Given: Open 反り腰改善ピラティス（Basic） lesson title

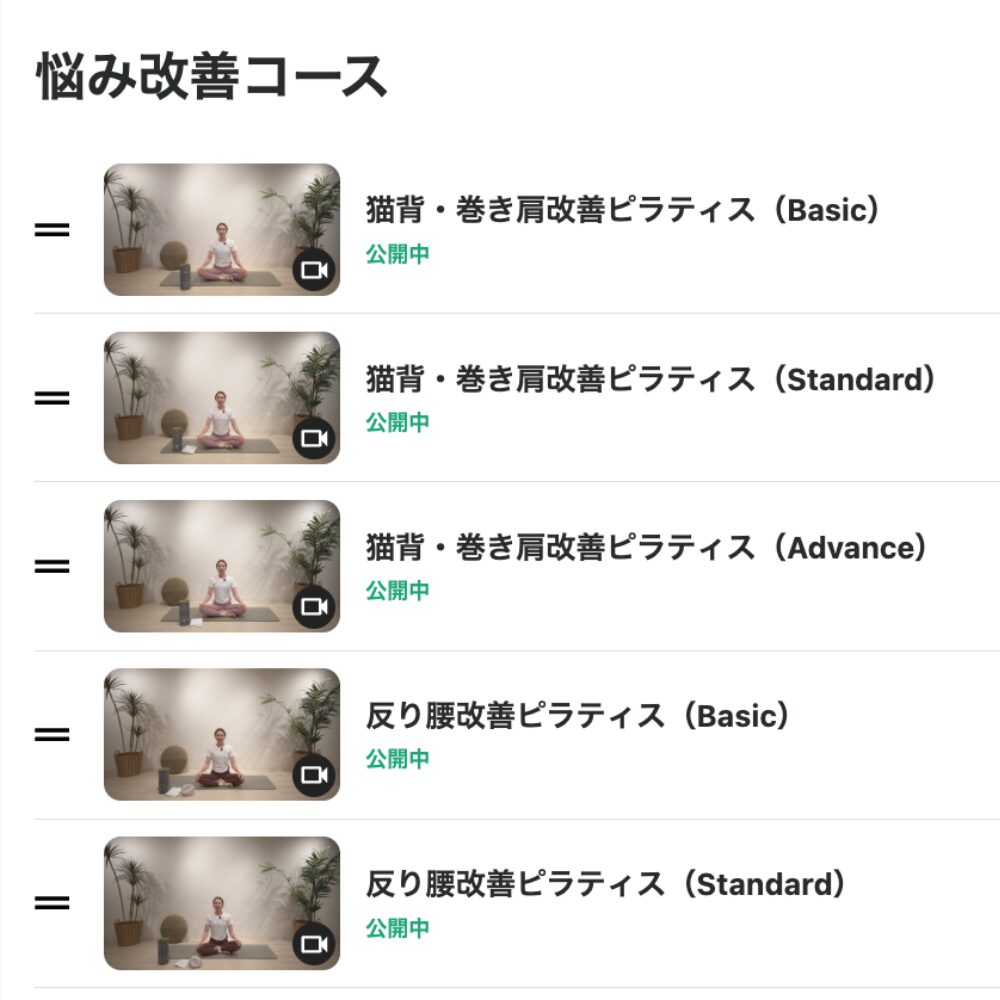Looking at the screenshot, I should point(577,716).
